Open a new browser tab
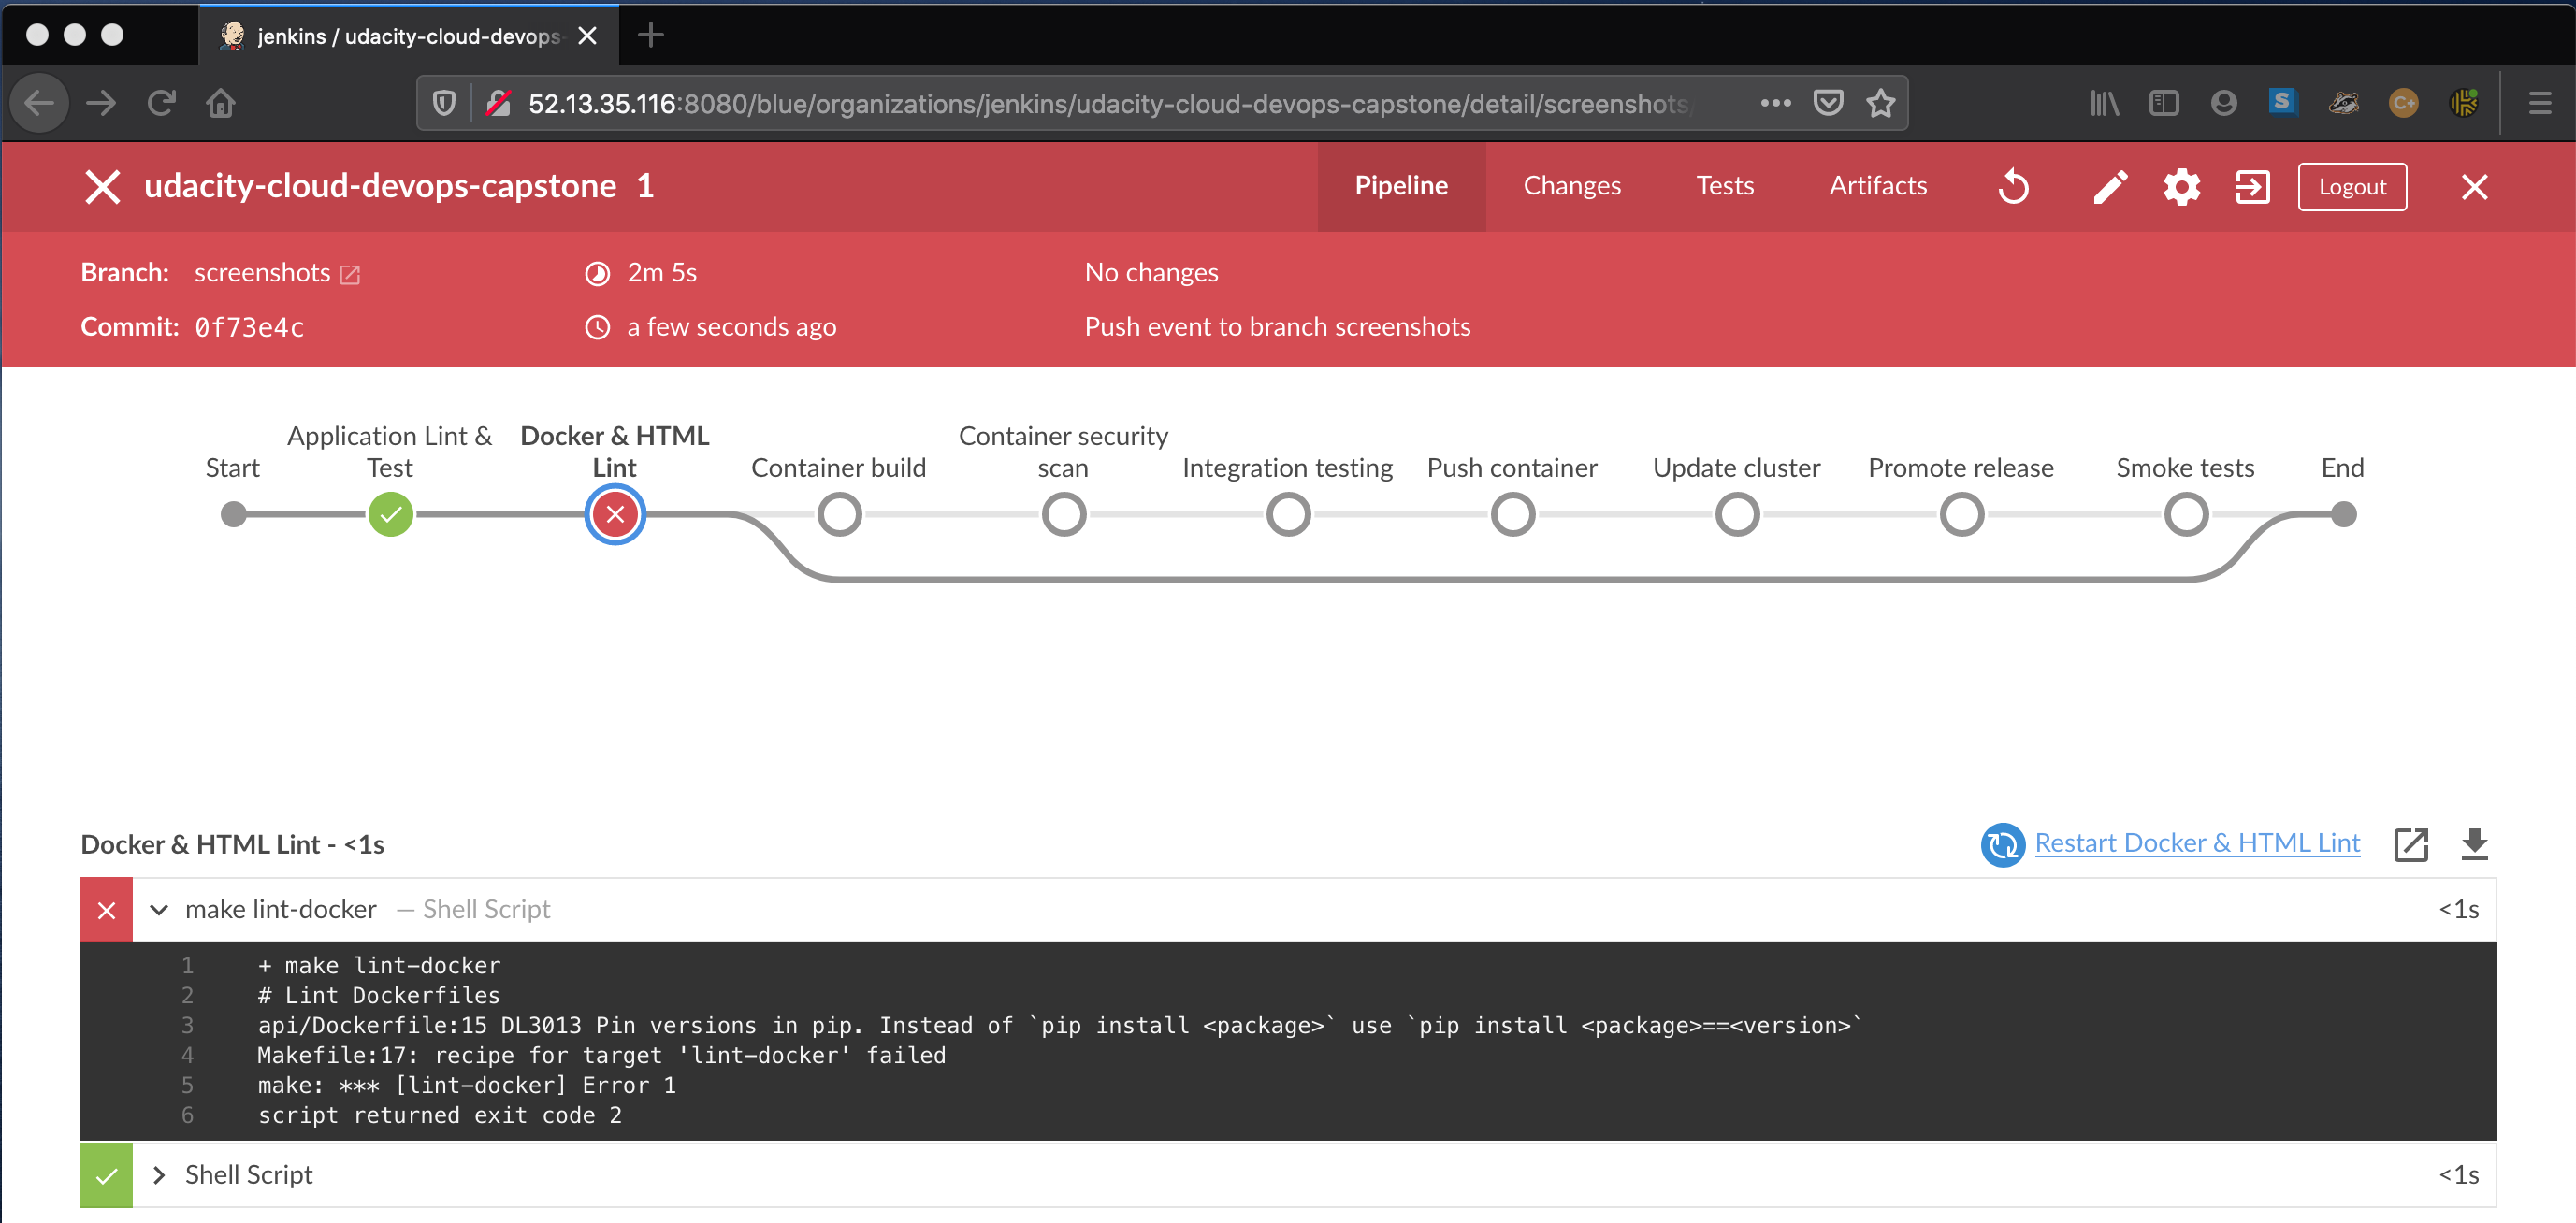Viewport: 2576px width, 1223px height. 651,35
